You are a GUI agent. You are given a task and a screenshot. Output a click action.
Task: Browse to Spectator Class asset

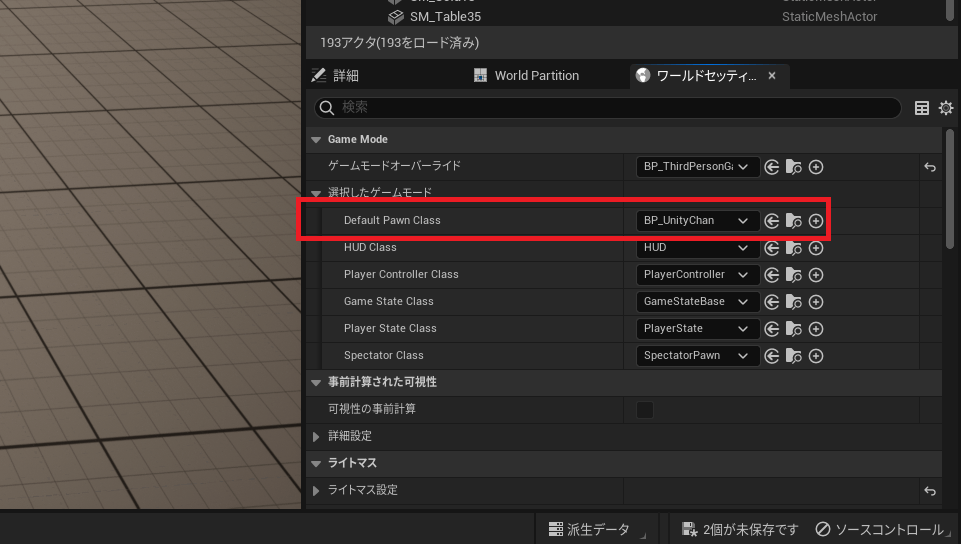[x=794, y=355]
